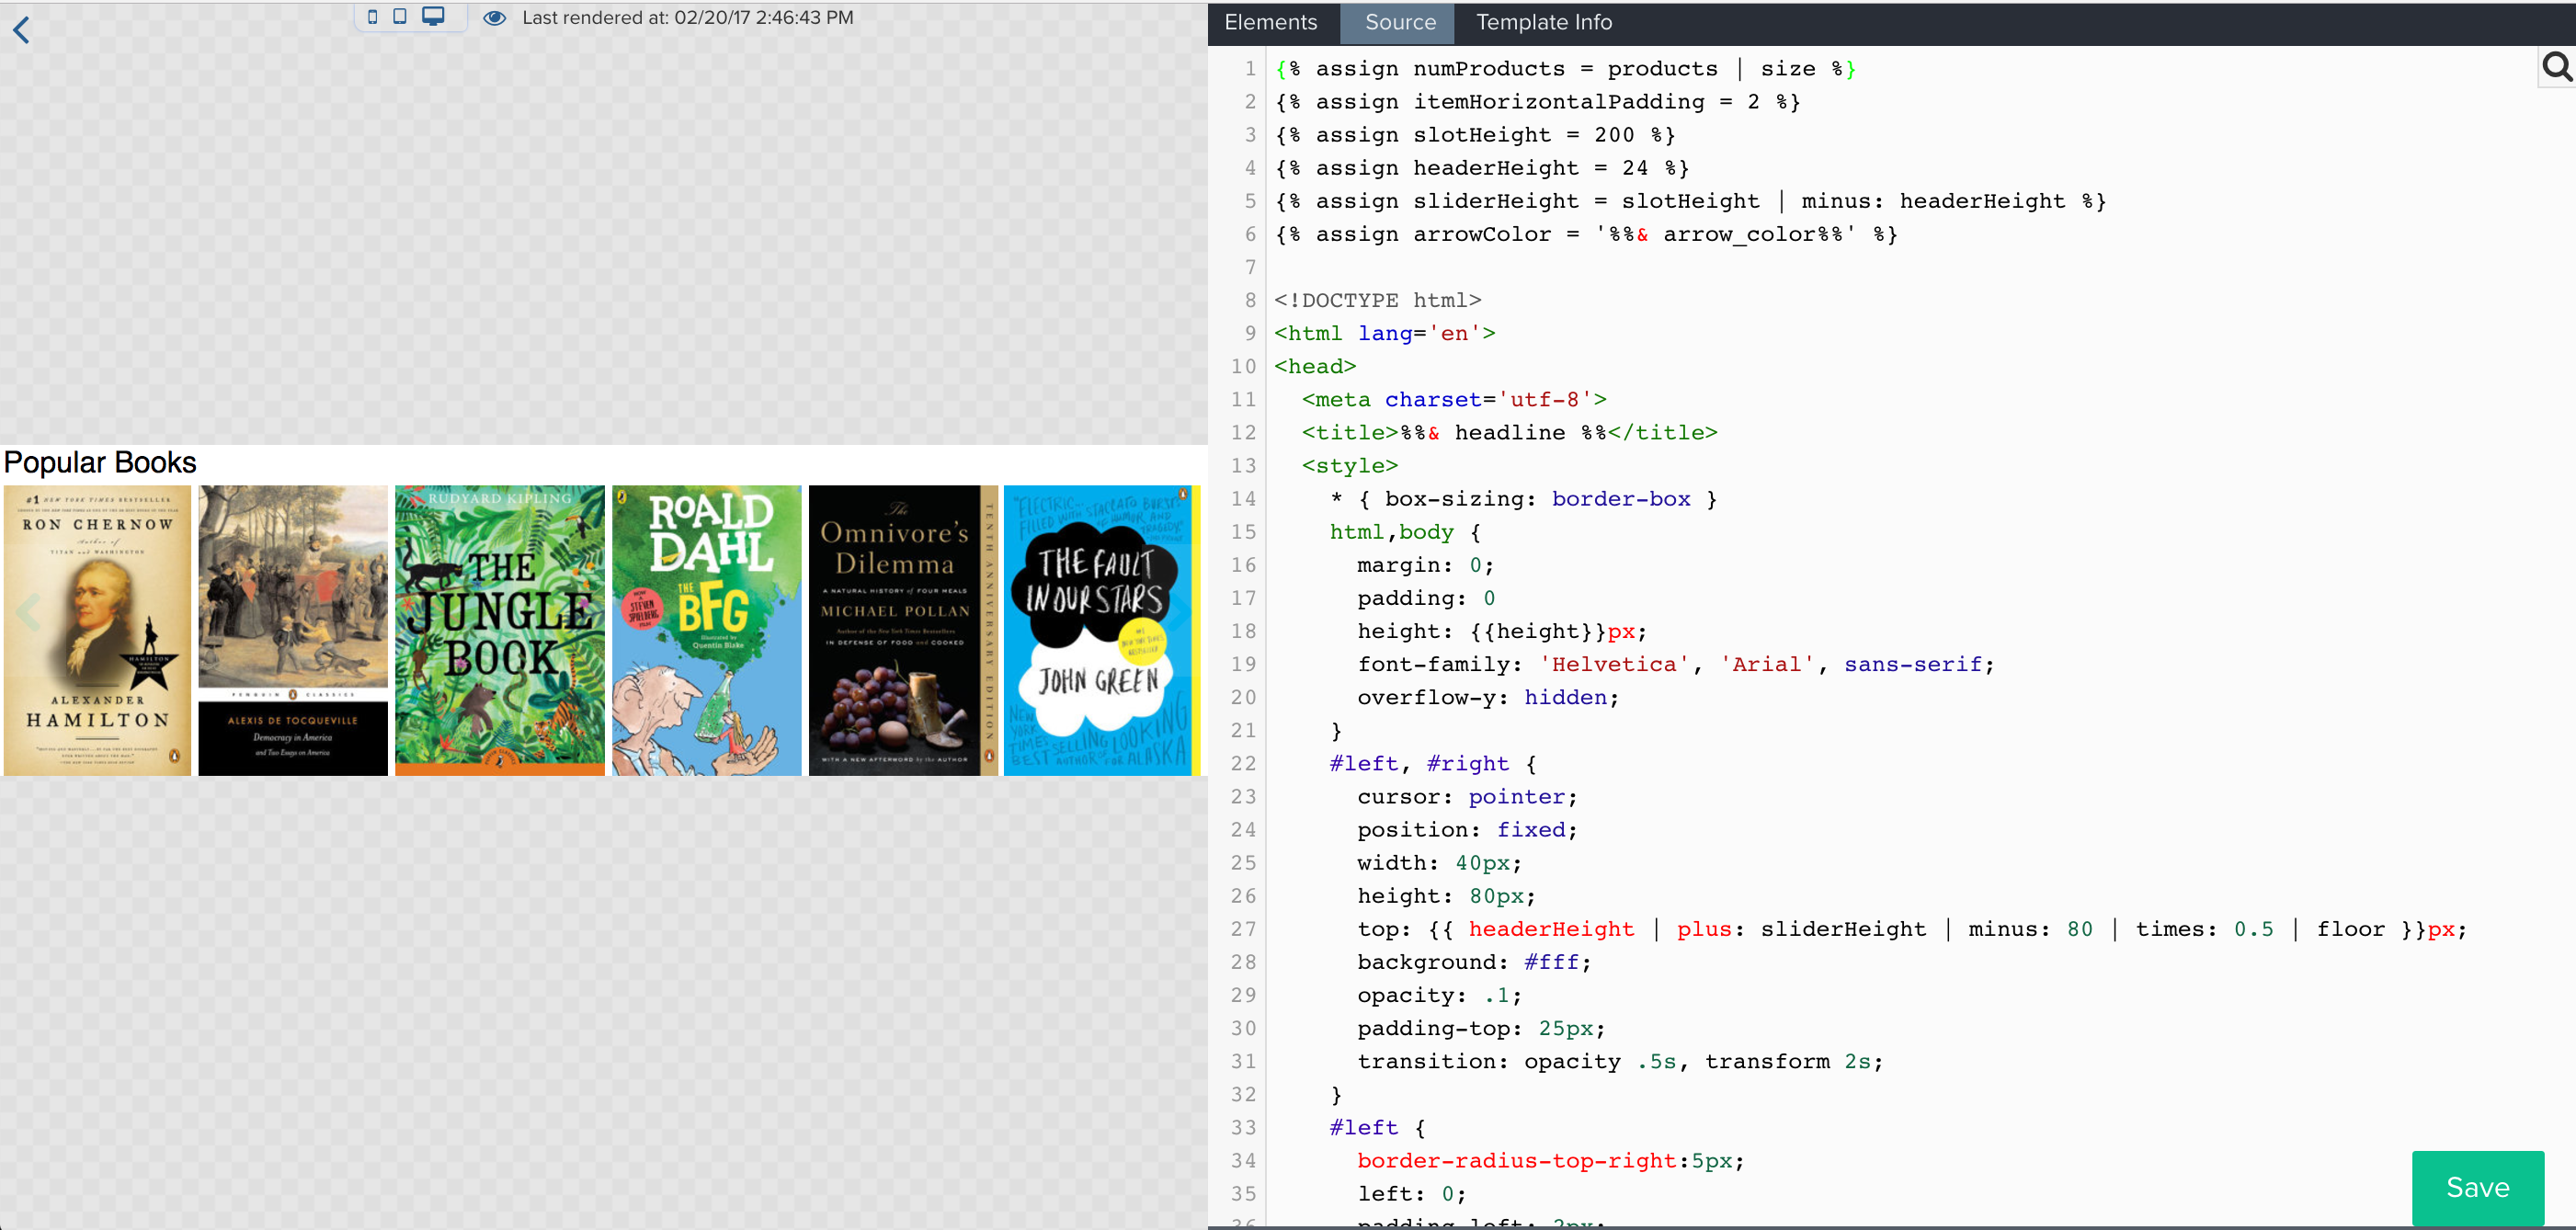Click the '#left, #right {' selector line
Viewport: 2576px width, 1230px height.
point(1433,763)
